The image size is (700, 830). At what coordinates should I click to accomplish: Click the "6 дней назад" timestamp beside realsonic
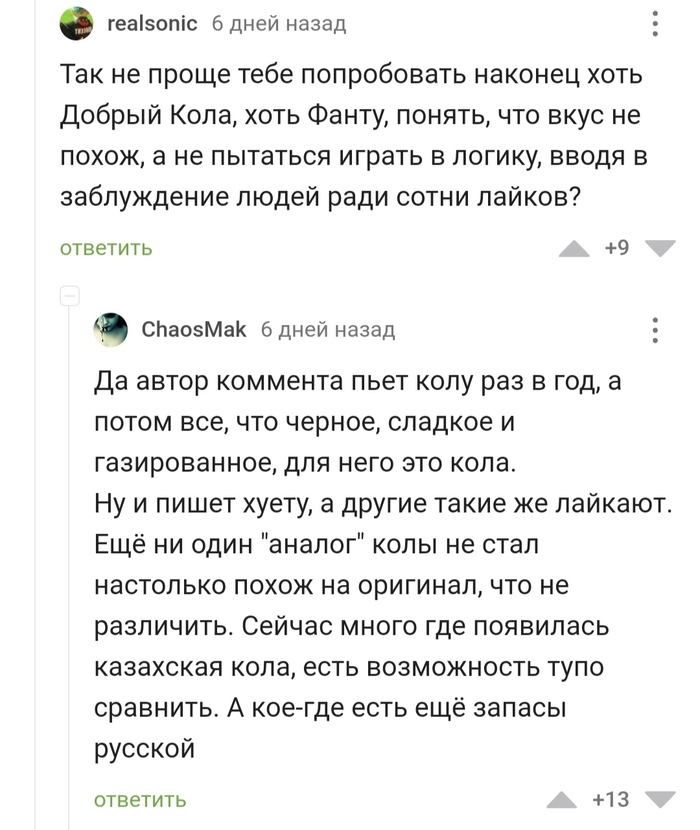click(x=278, y=24)
